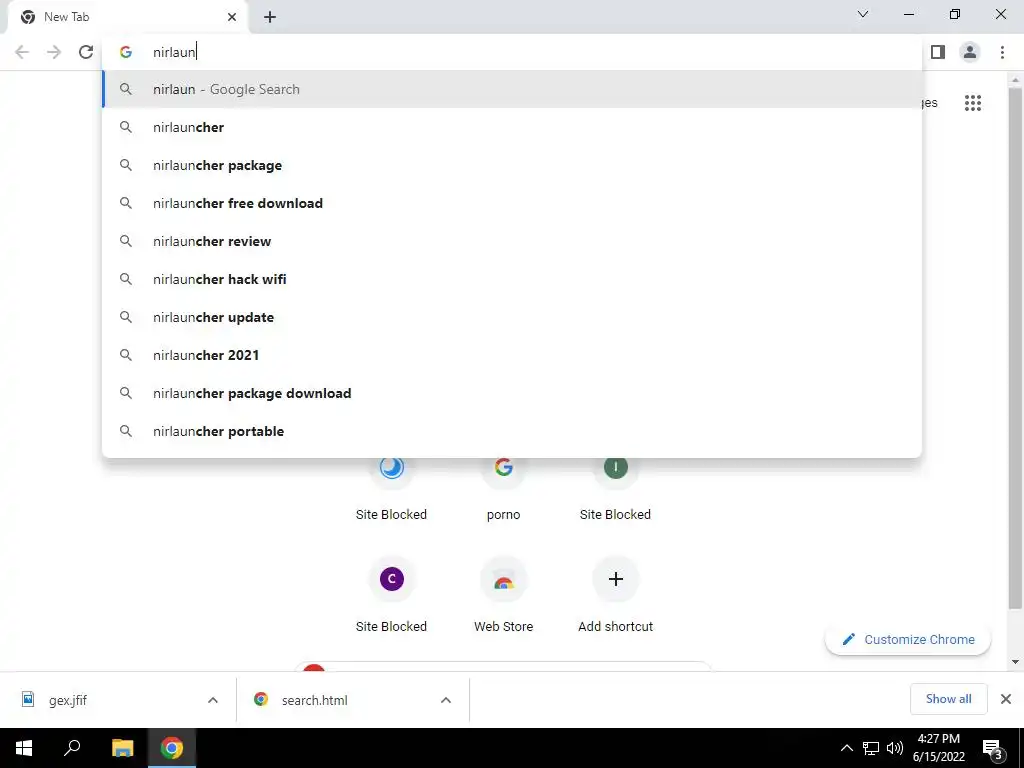Image resolution: width=1024 pixels, height=768 pixels.
Task: Click the address bar typed 'nirlaun'
Action: (512, 52)
